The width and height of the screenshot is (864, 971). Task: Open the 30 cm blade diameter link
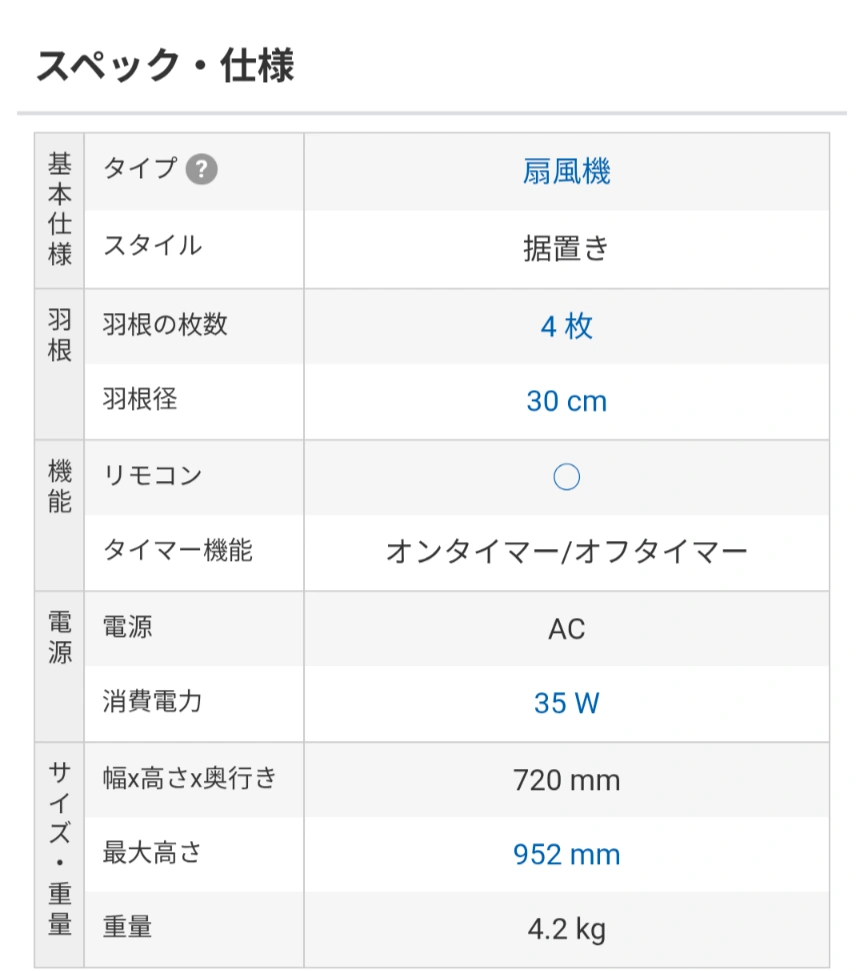click(566, 401)
